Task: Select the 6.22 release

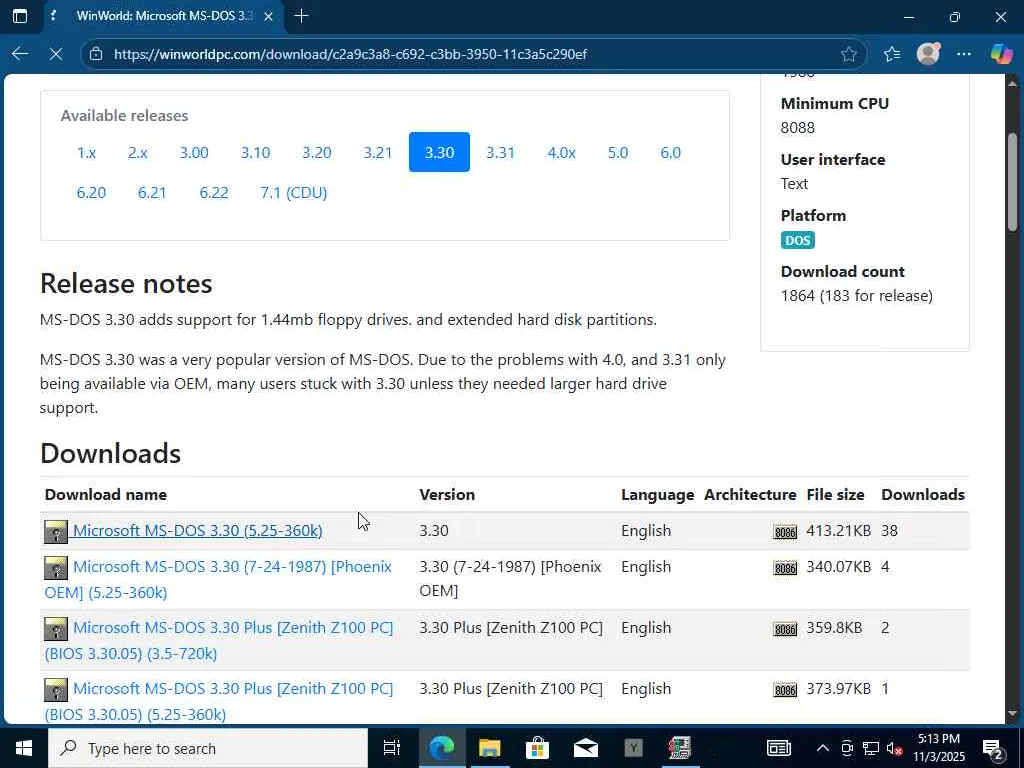Action: 214,193
